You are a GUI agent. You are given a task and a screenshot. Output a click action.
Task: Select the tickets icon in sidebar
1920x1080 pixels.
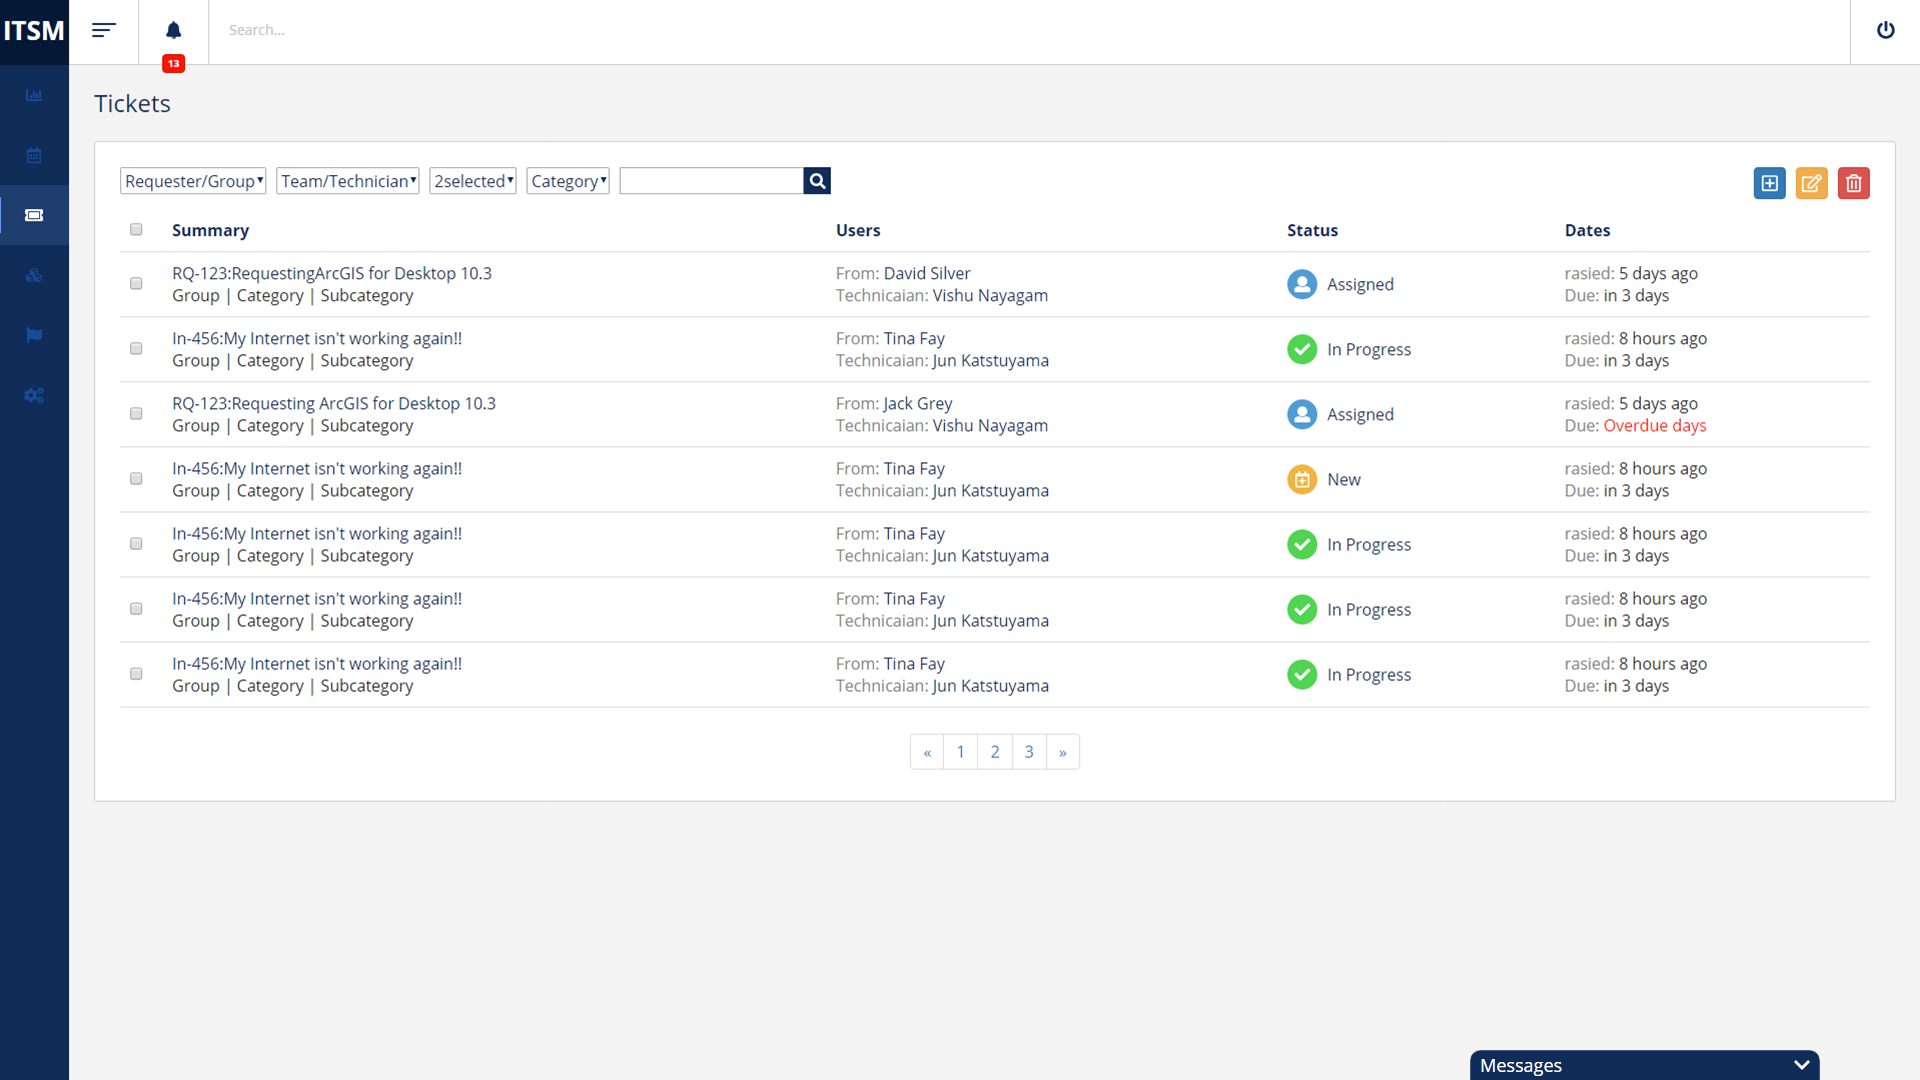(34, 215)
